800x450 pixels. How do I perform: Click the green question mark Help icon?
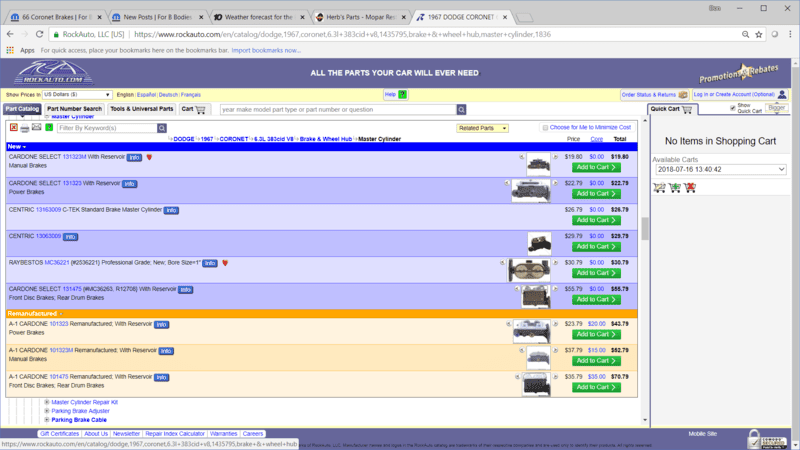[x=402, y=94]
